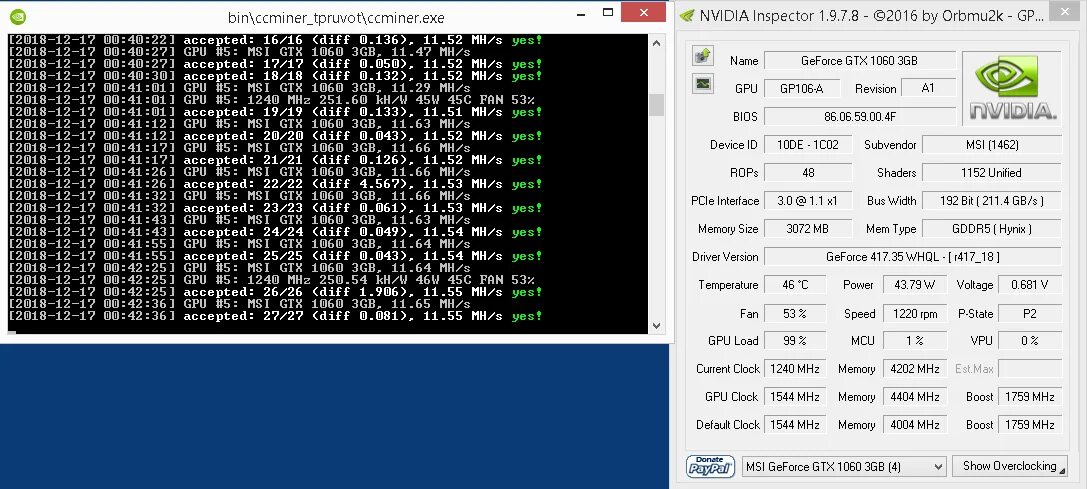Click the console line accepted: 19/19 (diff 0.133)
This screenshot has height=489, width=1087.
(276, 112)
